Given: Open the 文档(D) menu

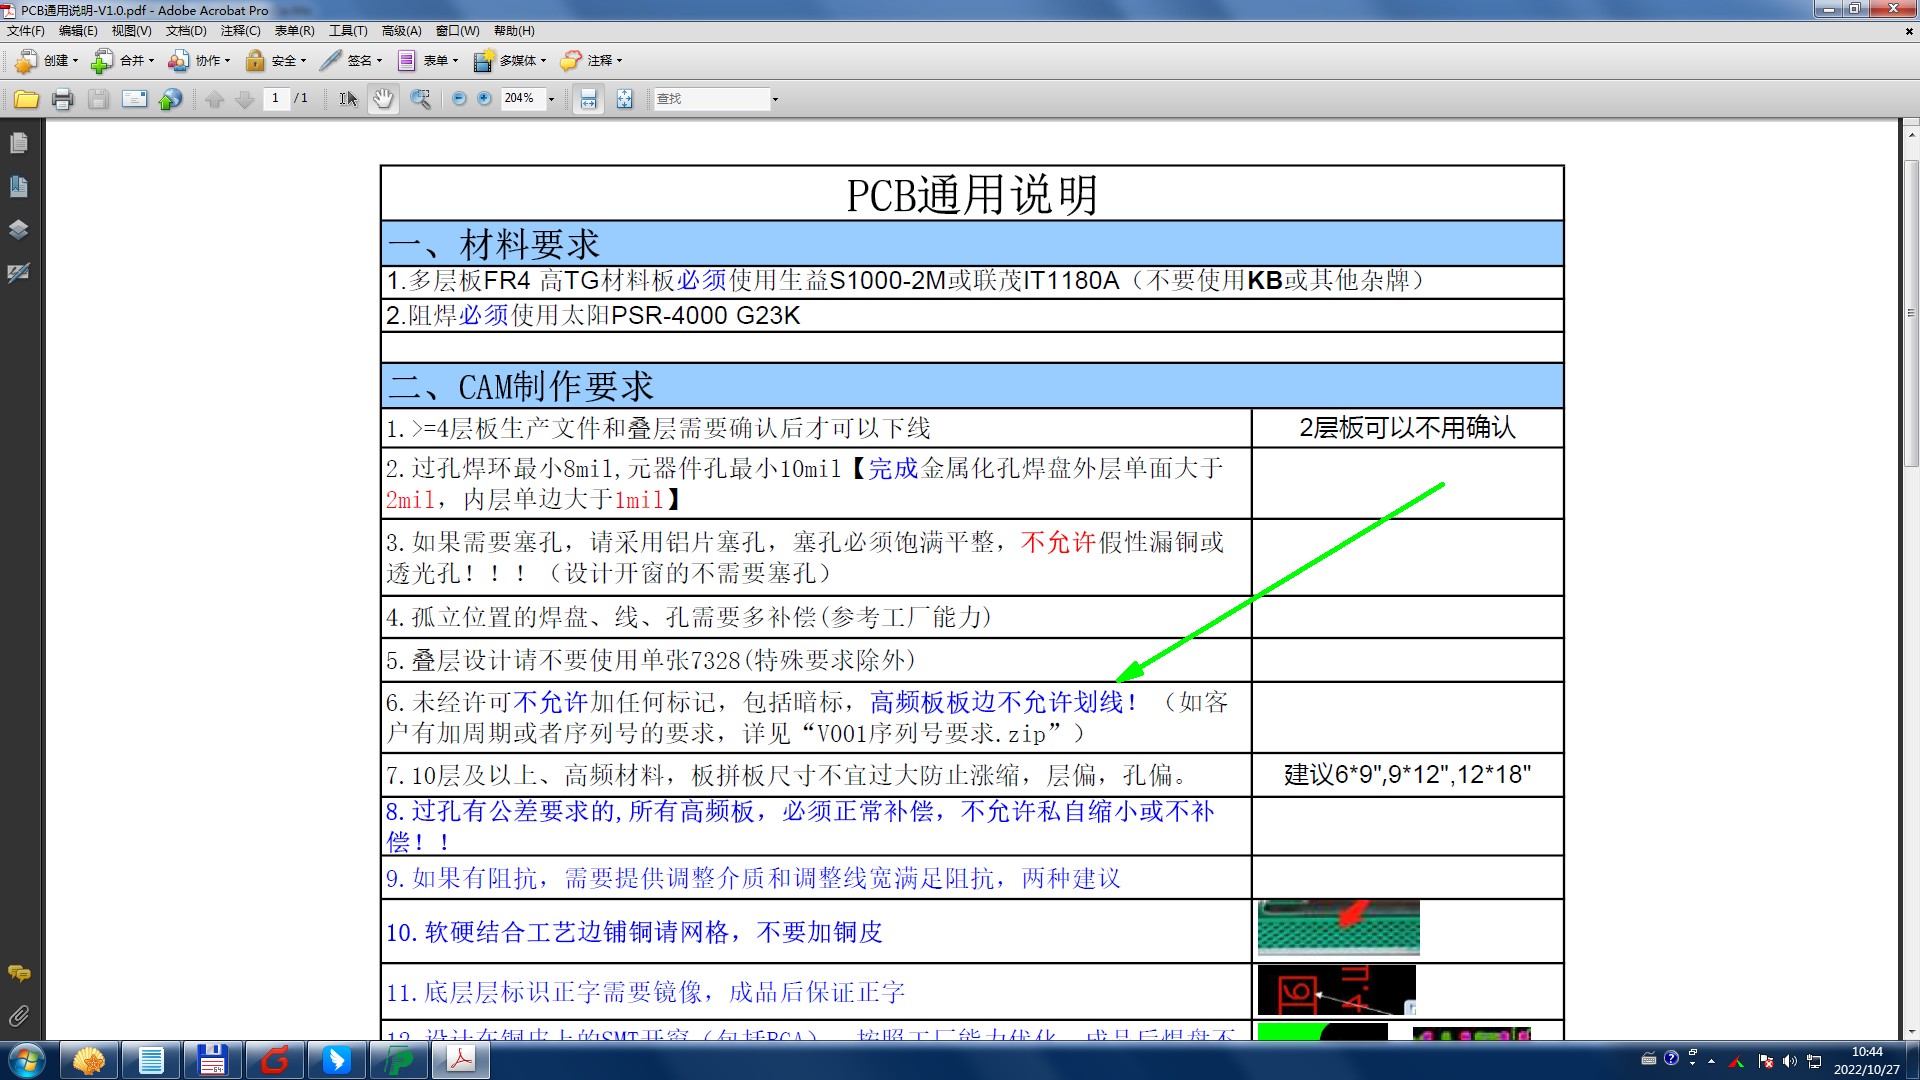Looking at the screenshot, I should (x=186, y=31).
